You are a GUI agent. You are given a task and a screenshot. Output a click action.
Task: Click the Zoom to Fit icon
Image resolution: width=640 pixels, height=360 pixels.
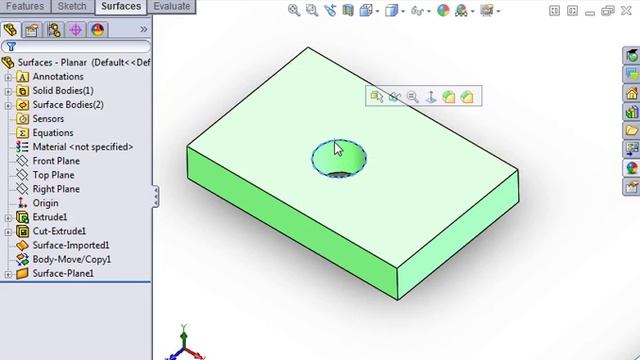pyautogui.click(x=293, y=10)
